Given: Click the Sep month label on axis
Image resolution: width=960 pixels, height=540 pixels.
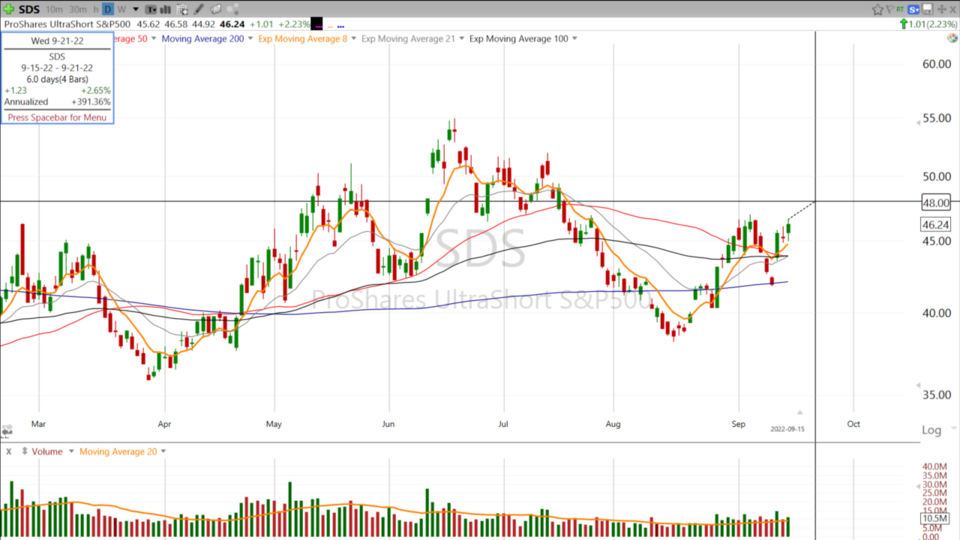Looking at the screenshot, I should [738, 424].
